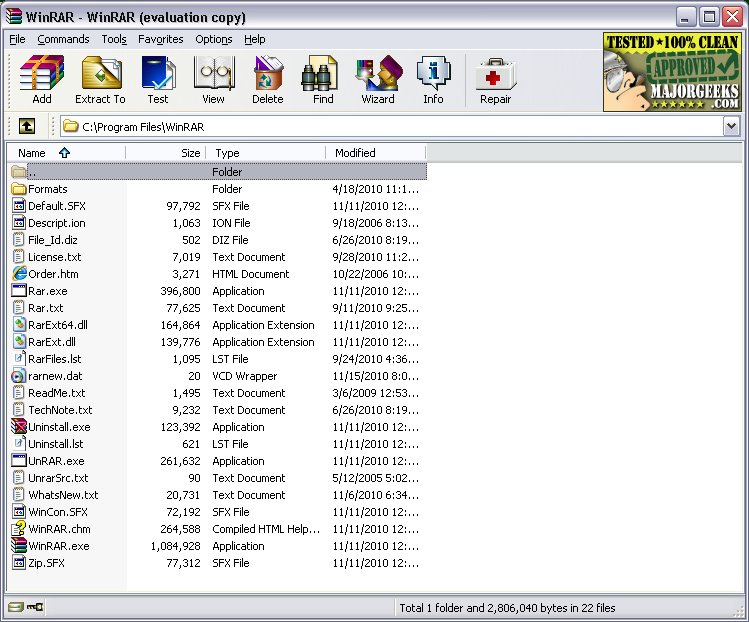Viewport: 749px width, 622px height.
Task: Sort files by Modified column header
Action: (356, 153)
